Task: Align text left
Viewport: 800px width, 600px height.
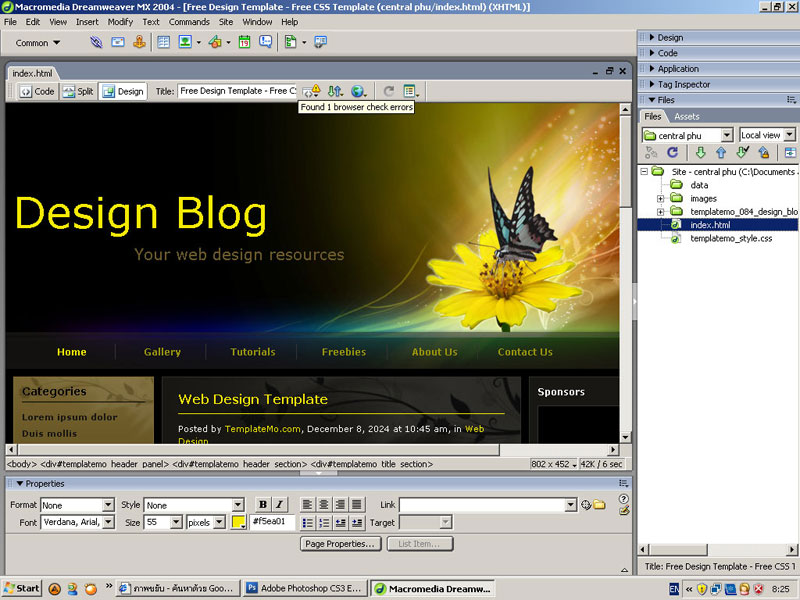Action: point(307,505)
